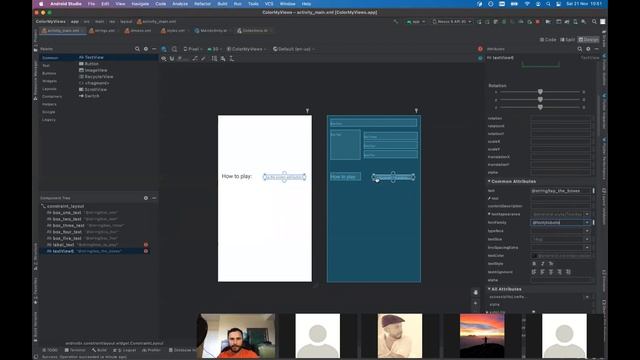Switch to Code view mode
The image size is (640, 360).
coord(548,40)
